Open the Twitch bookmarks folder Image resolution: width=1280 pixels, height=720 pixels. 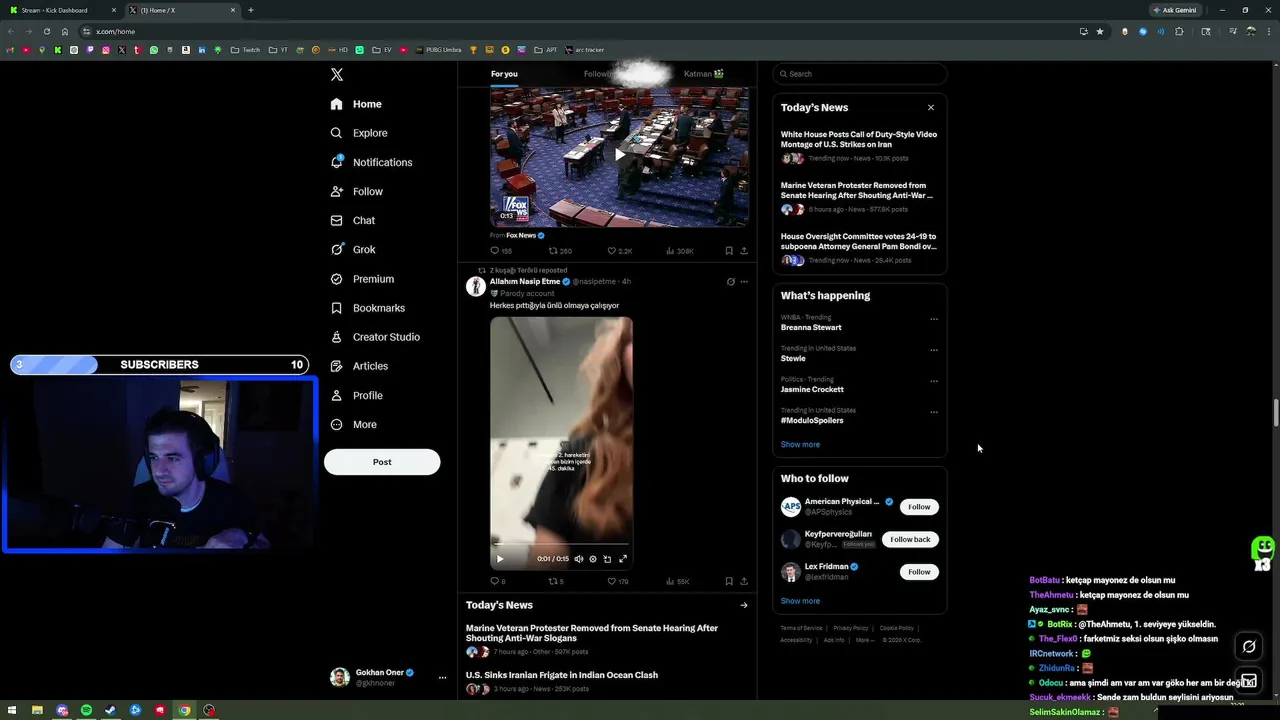tap(245, 50)
